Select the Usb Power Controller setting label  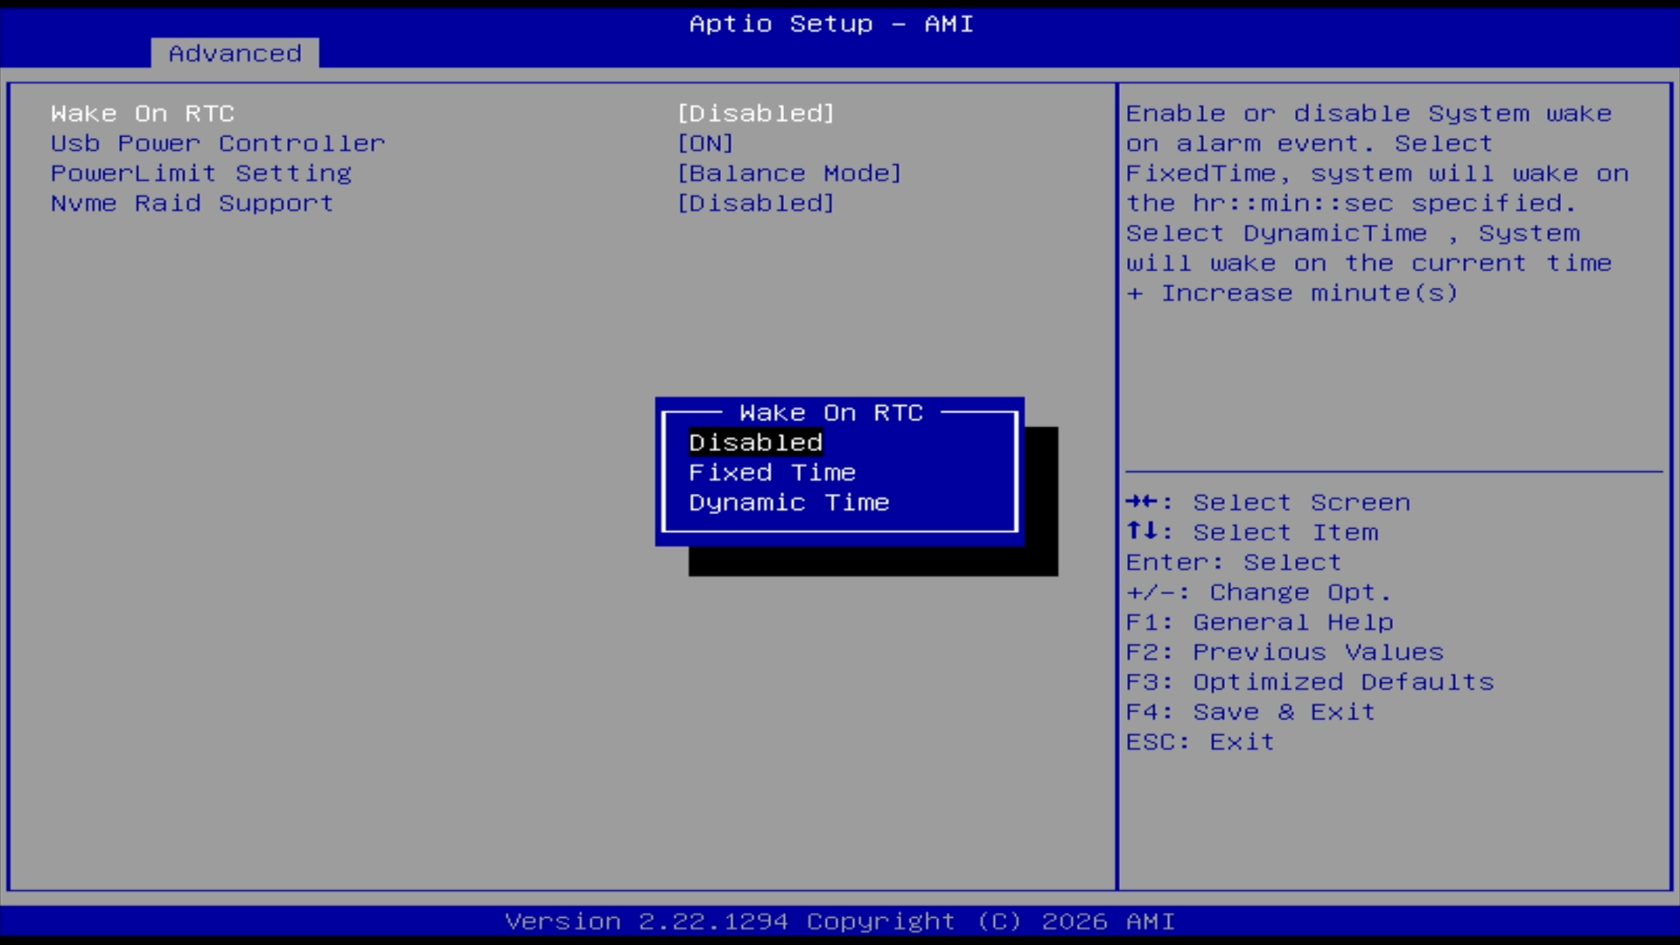point(218,143)
